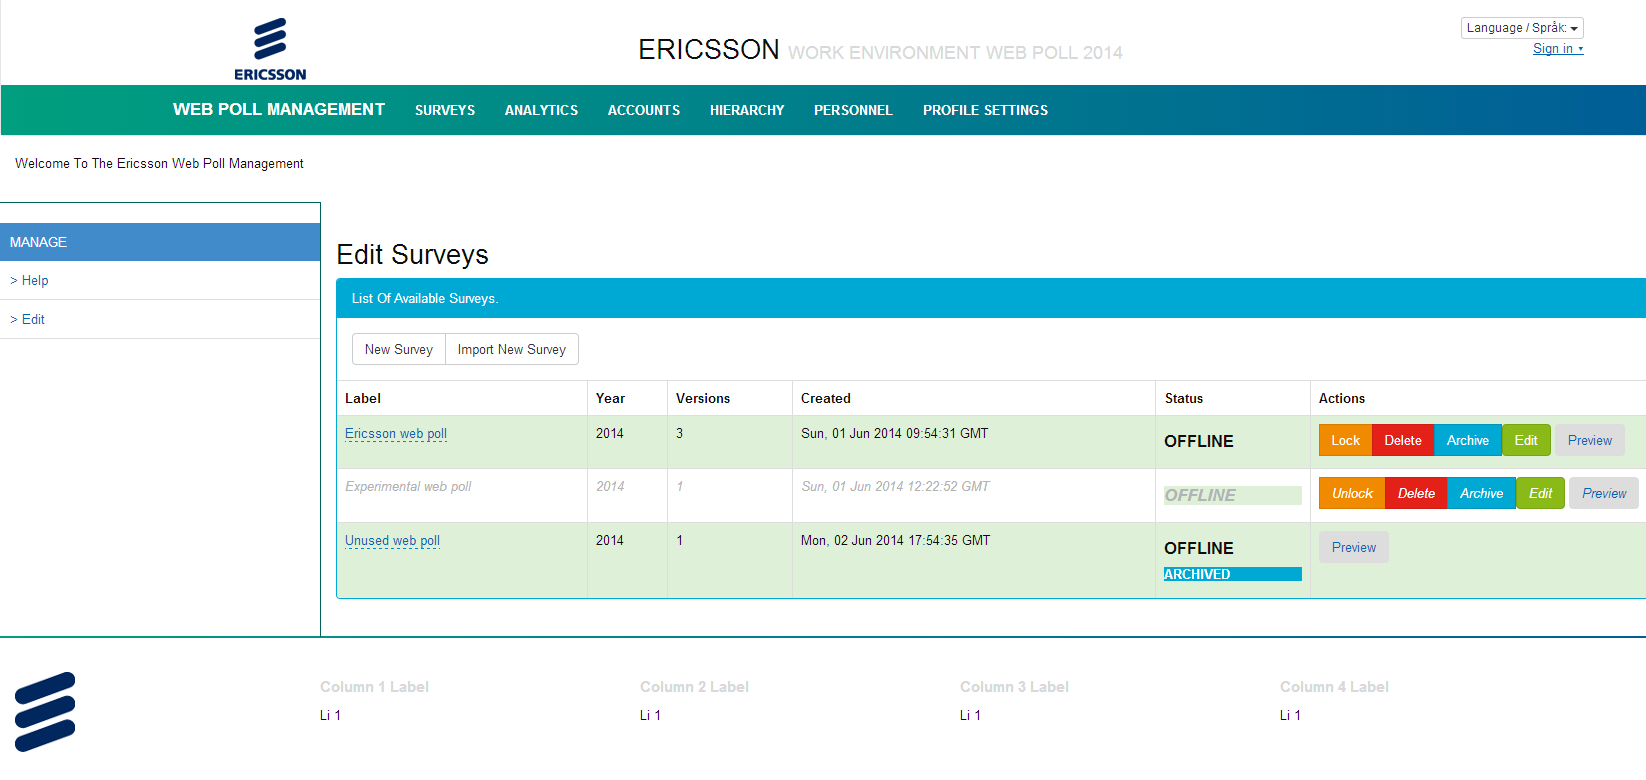This screenshot has height=780, width=1646.
Task: Preview the Unused web poll survey
Action: 1354,547
